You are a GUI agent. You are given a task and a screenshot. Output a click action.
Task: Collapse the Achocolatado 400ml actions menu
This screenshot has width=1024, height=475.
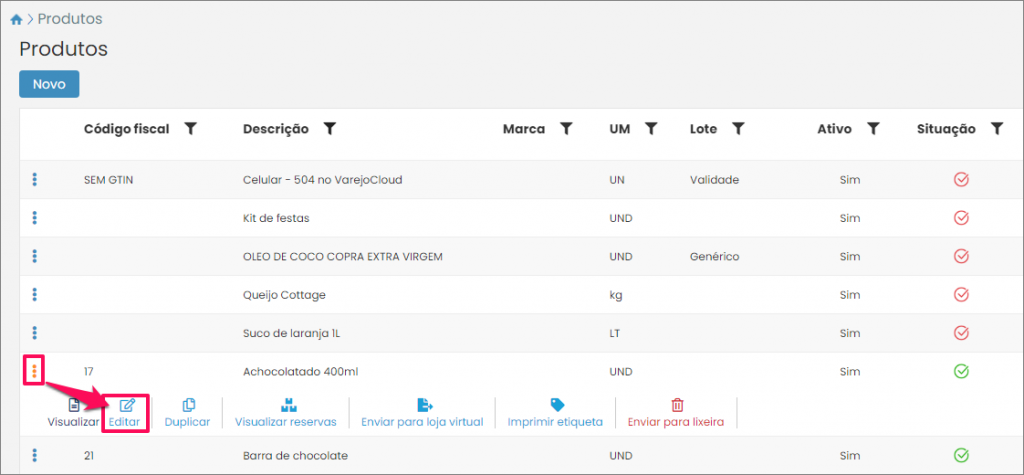tap(35, 371)
